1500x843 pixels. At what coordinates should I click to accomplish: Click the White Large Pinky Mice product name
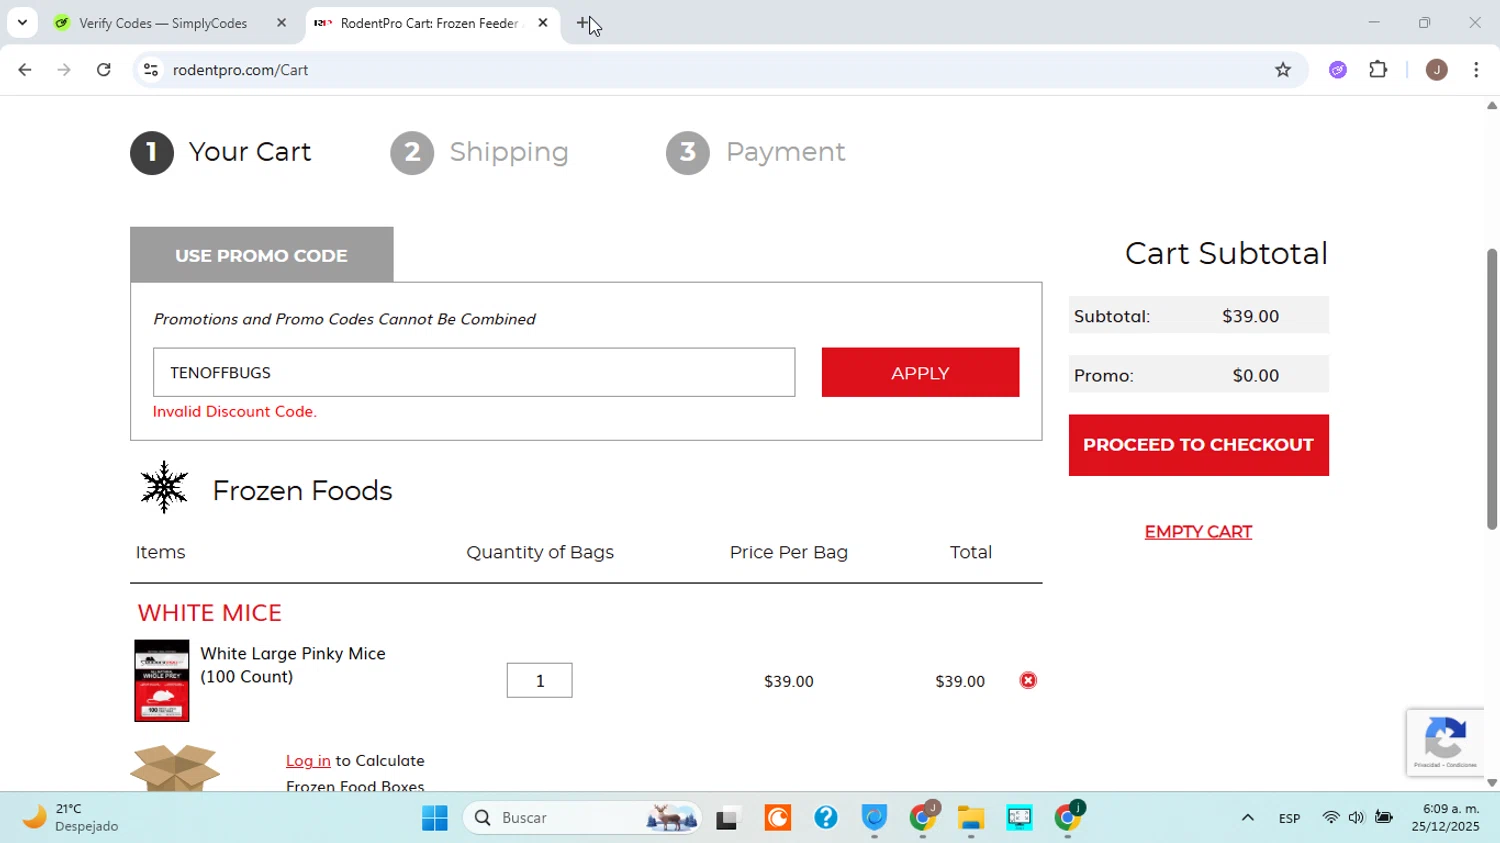[x=293, y=665]
